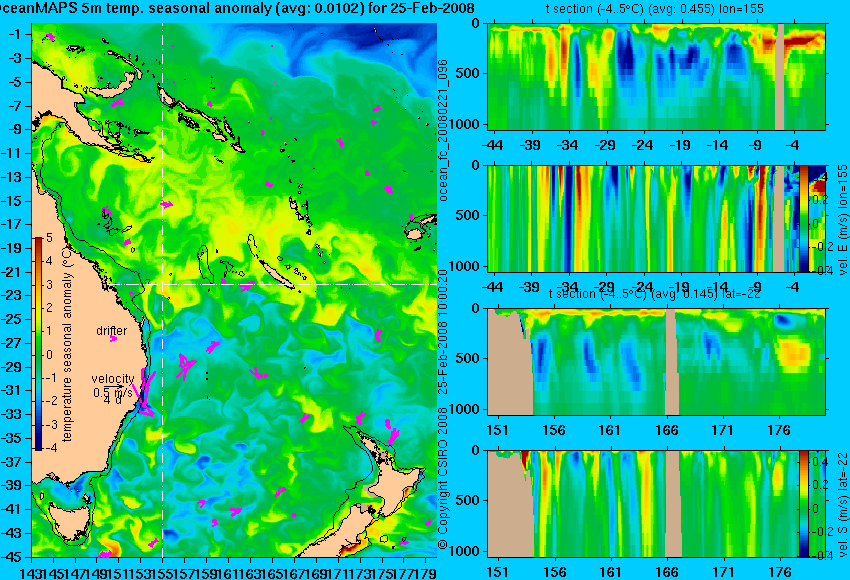Click the '-33' latitude tick on the map axis

click(12, 414)
